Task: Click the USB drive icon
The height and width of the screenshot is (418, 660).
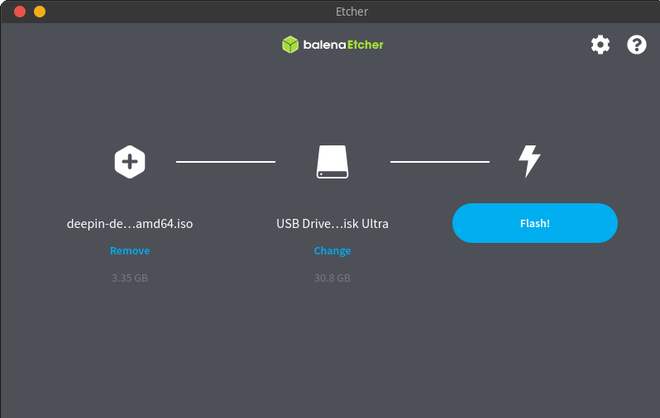Action: [x=333, y=162]
